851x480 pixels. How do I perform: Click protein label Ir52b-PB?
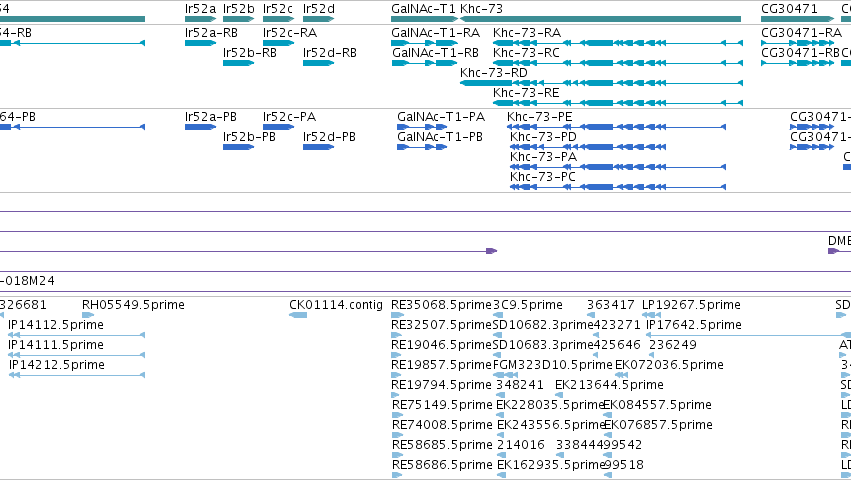coord(249,137)
